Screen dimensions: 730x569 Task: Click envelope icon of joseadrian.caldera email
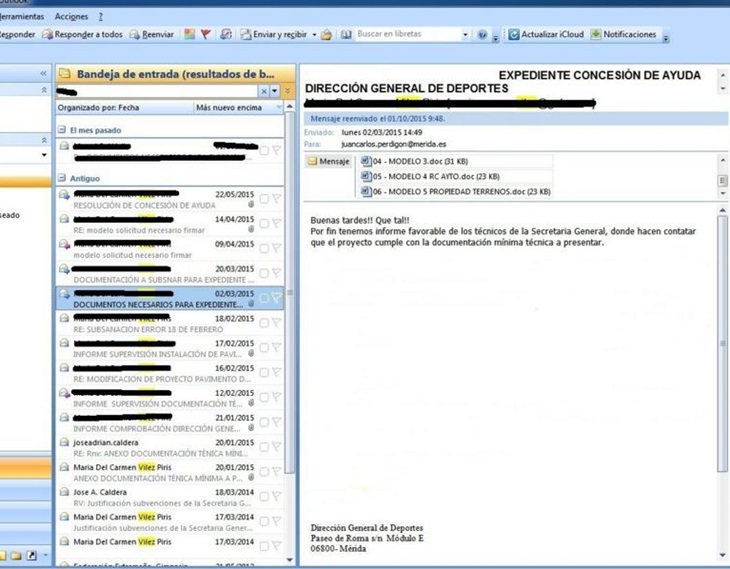[64, 442]
